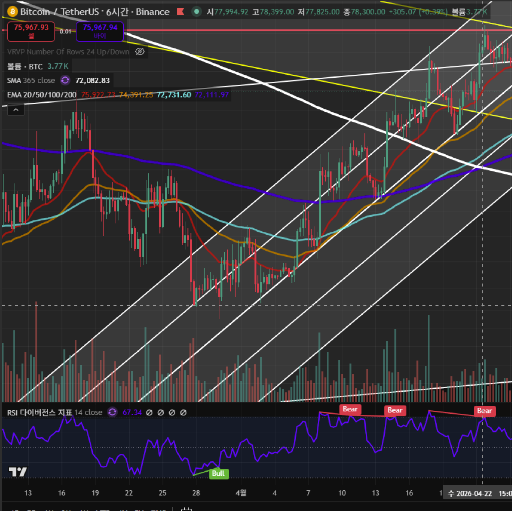Click the 4월 month label on time axis
This screenshot has width=512, height=511.
coord(241,493)
